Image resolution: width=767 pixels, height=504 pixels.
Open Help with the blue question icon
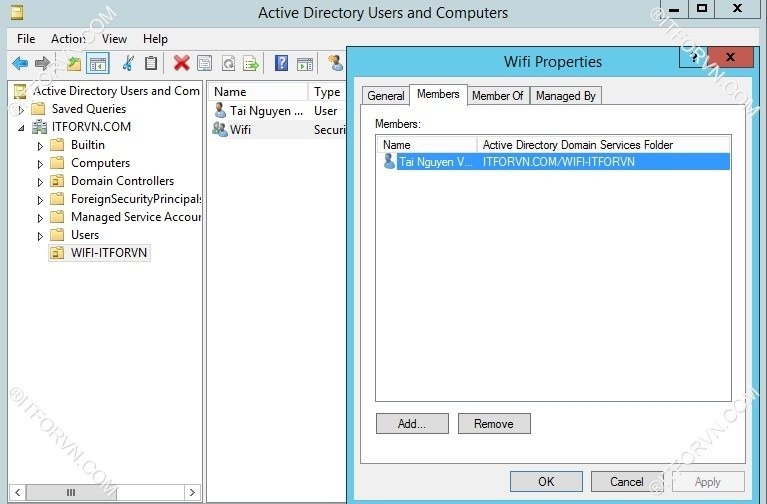point(281,64)
